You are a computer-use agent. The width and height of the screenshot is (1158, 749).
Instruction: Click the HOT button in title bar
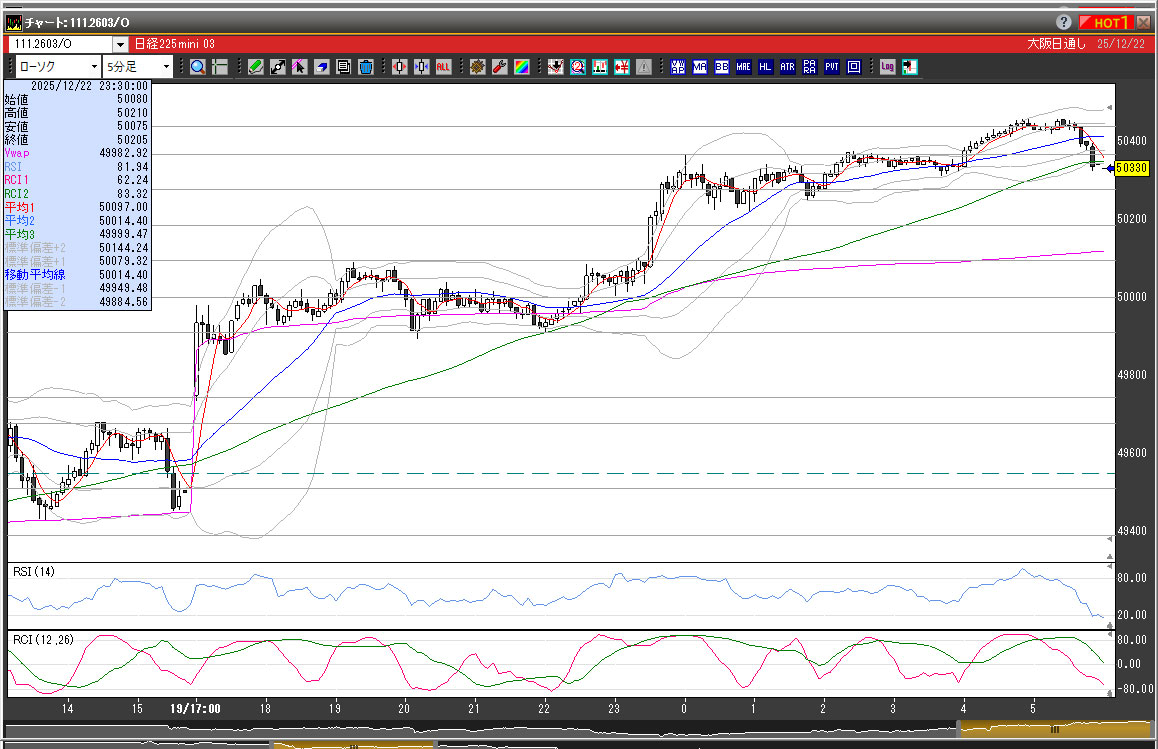pos(1107,22)
